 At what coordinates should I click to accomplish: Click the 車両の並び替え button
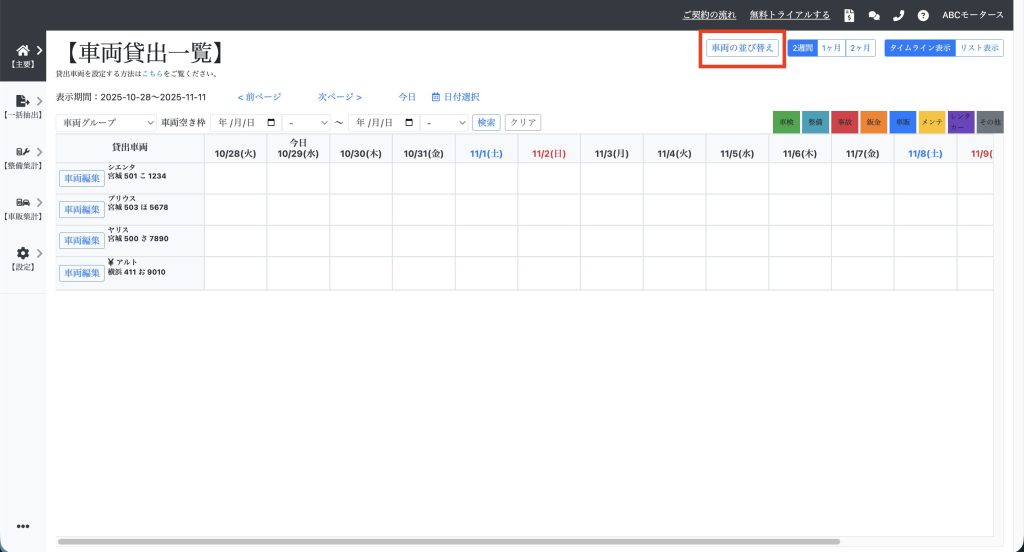click(741, 48)
